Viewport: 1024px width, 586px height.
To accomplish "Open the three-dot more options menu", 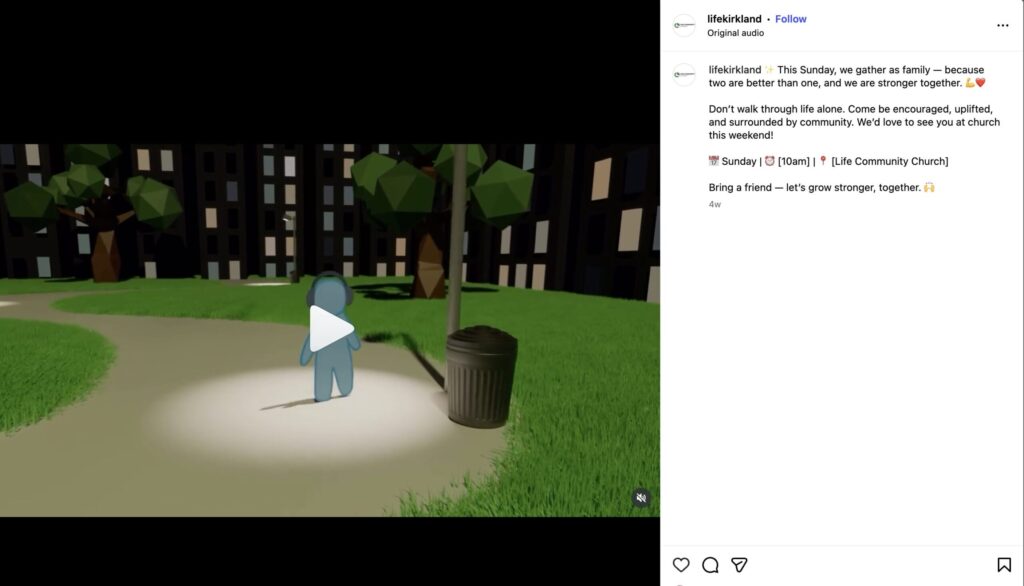I will pyautogui.click(x=1002, y=26).
